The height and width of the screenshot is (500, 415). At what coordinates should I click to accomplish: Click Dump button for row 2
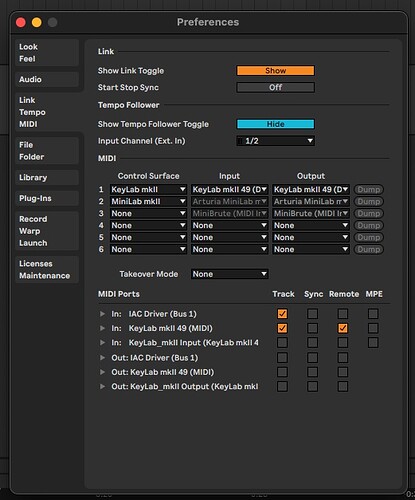click(x=369, y=201)
